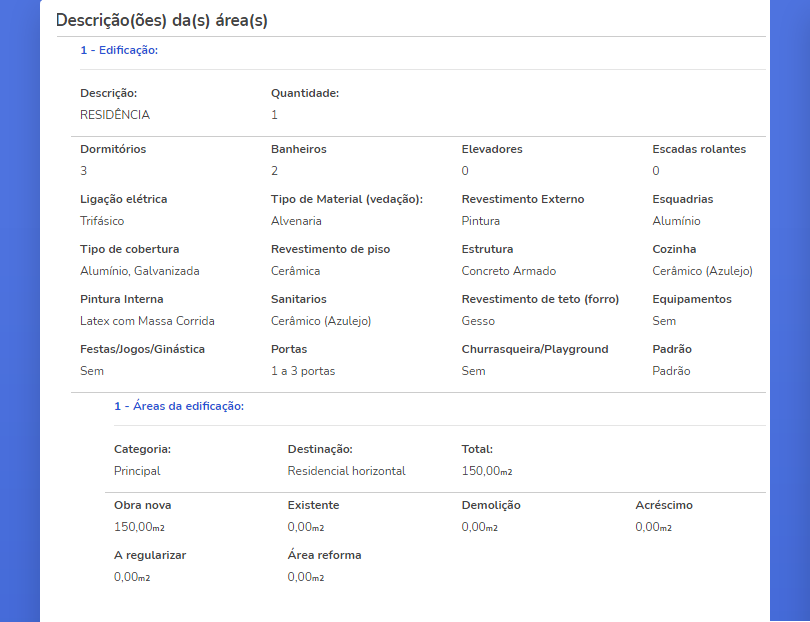This screenshot has height=622, width=810.
Task: Click the Concreto Armado structure value
Action: pyautogui.click(x=508, y=271)
